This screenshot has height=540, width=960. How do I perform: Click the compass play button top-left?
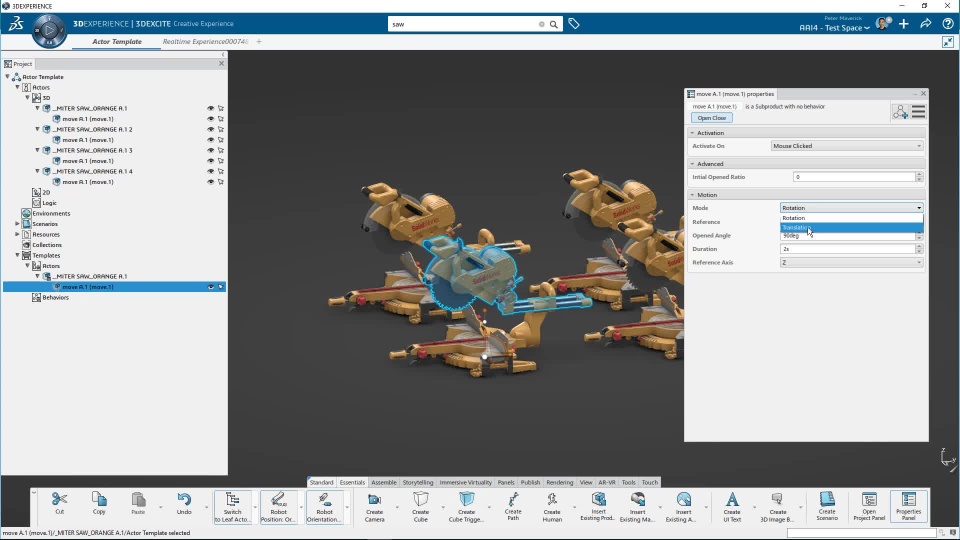(x=49, y=32)
